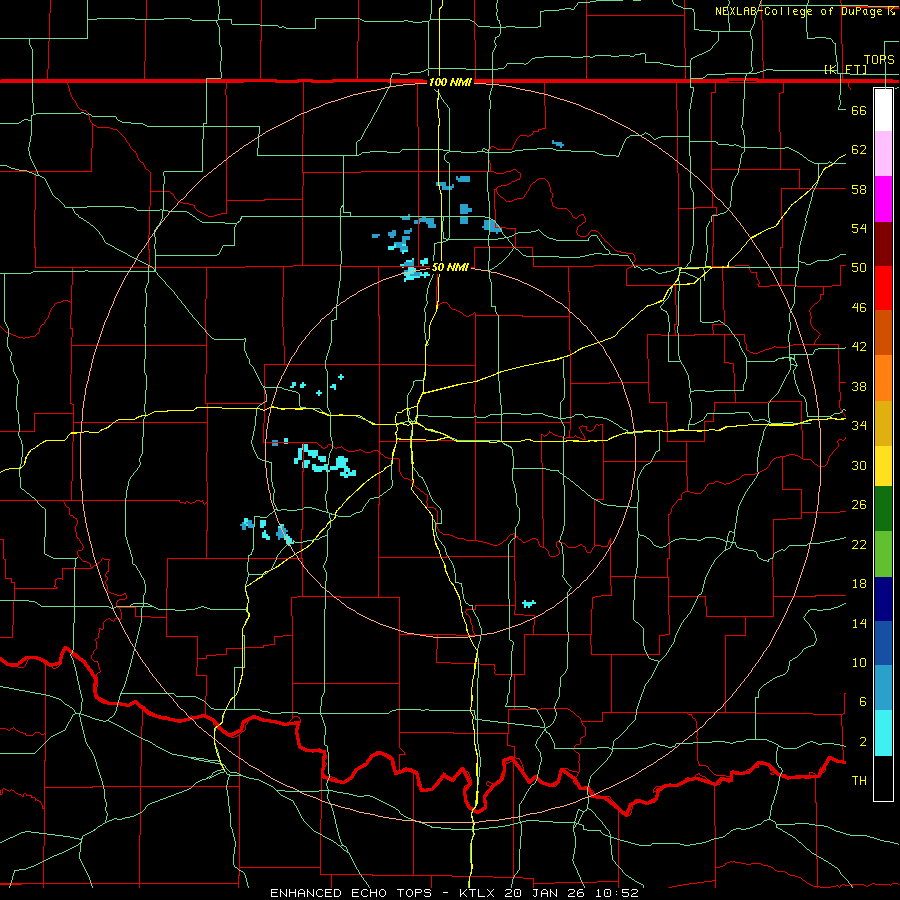Image resolution: width=900 pixels, height=900 pixels.
Task: Click the magenta swatch in the color scale
Action: (883, 199)
